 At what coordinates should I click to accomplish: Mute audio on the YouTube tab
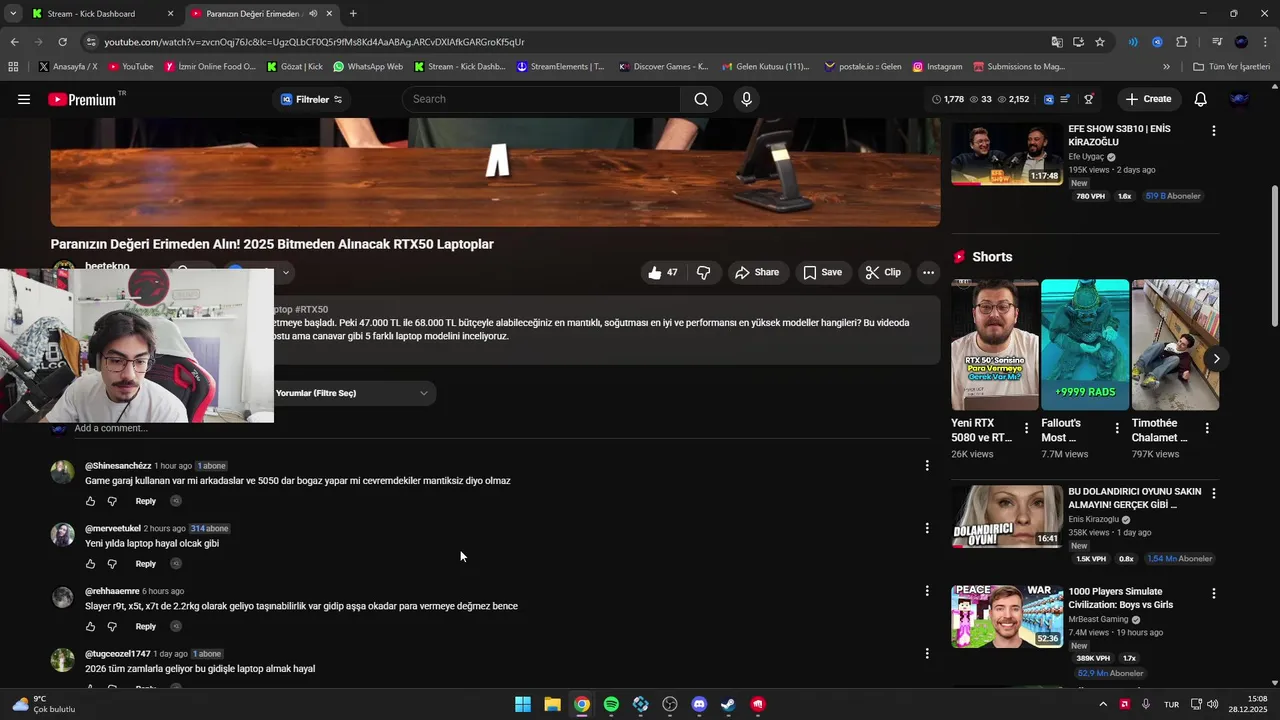313,14
